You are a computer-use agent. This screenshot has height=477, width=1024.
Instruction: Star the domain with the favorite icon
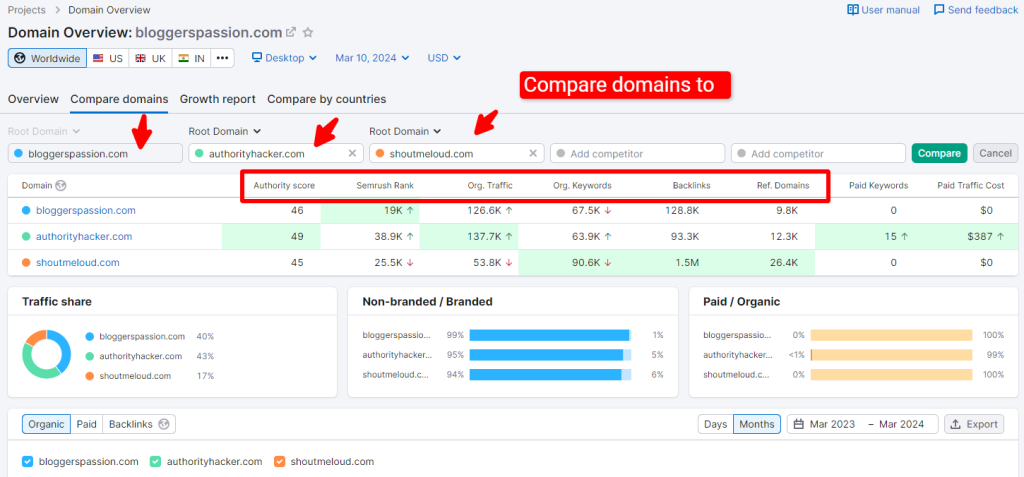308,32
